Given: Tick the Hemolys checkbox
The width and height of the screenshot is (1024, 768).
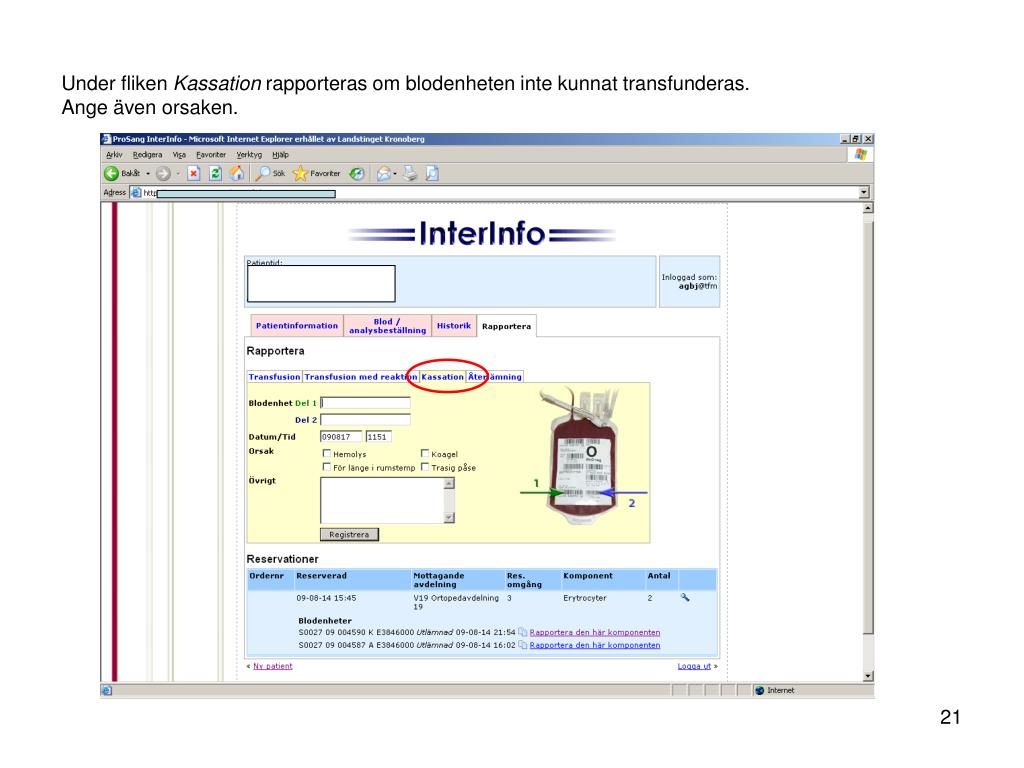Looking at the screenshot, I should [327, 453].
